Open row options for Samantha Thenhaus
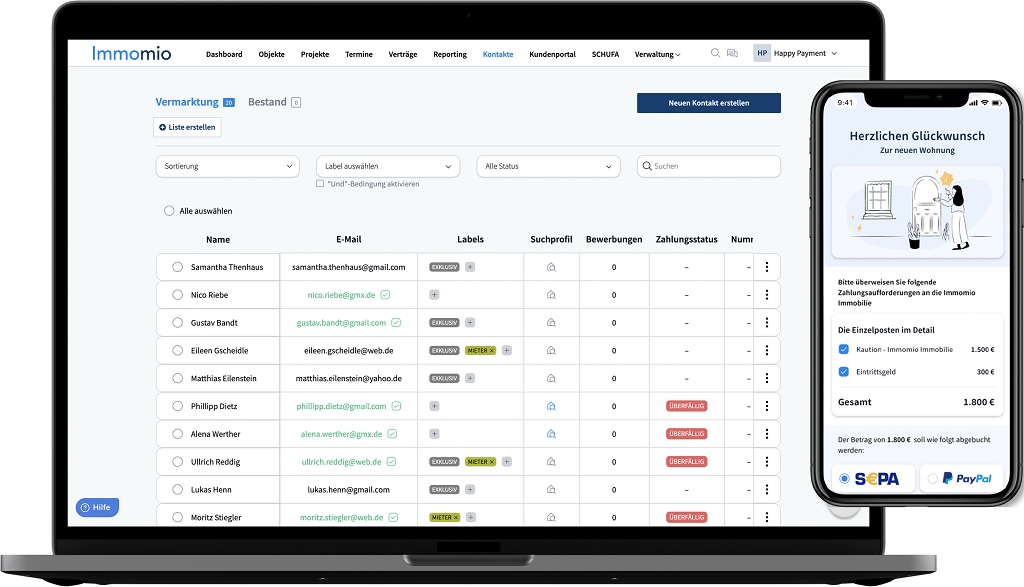1024x587 pixels. [x=767, y=267]
